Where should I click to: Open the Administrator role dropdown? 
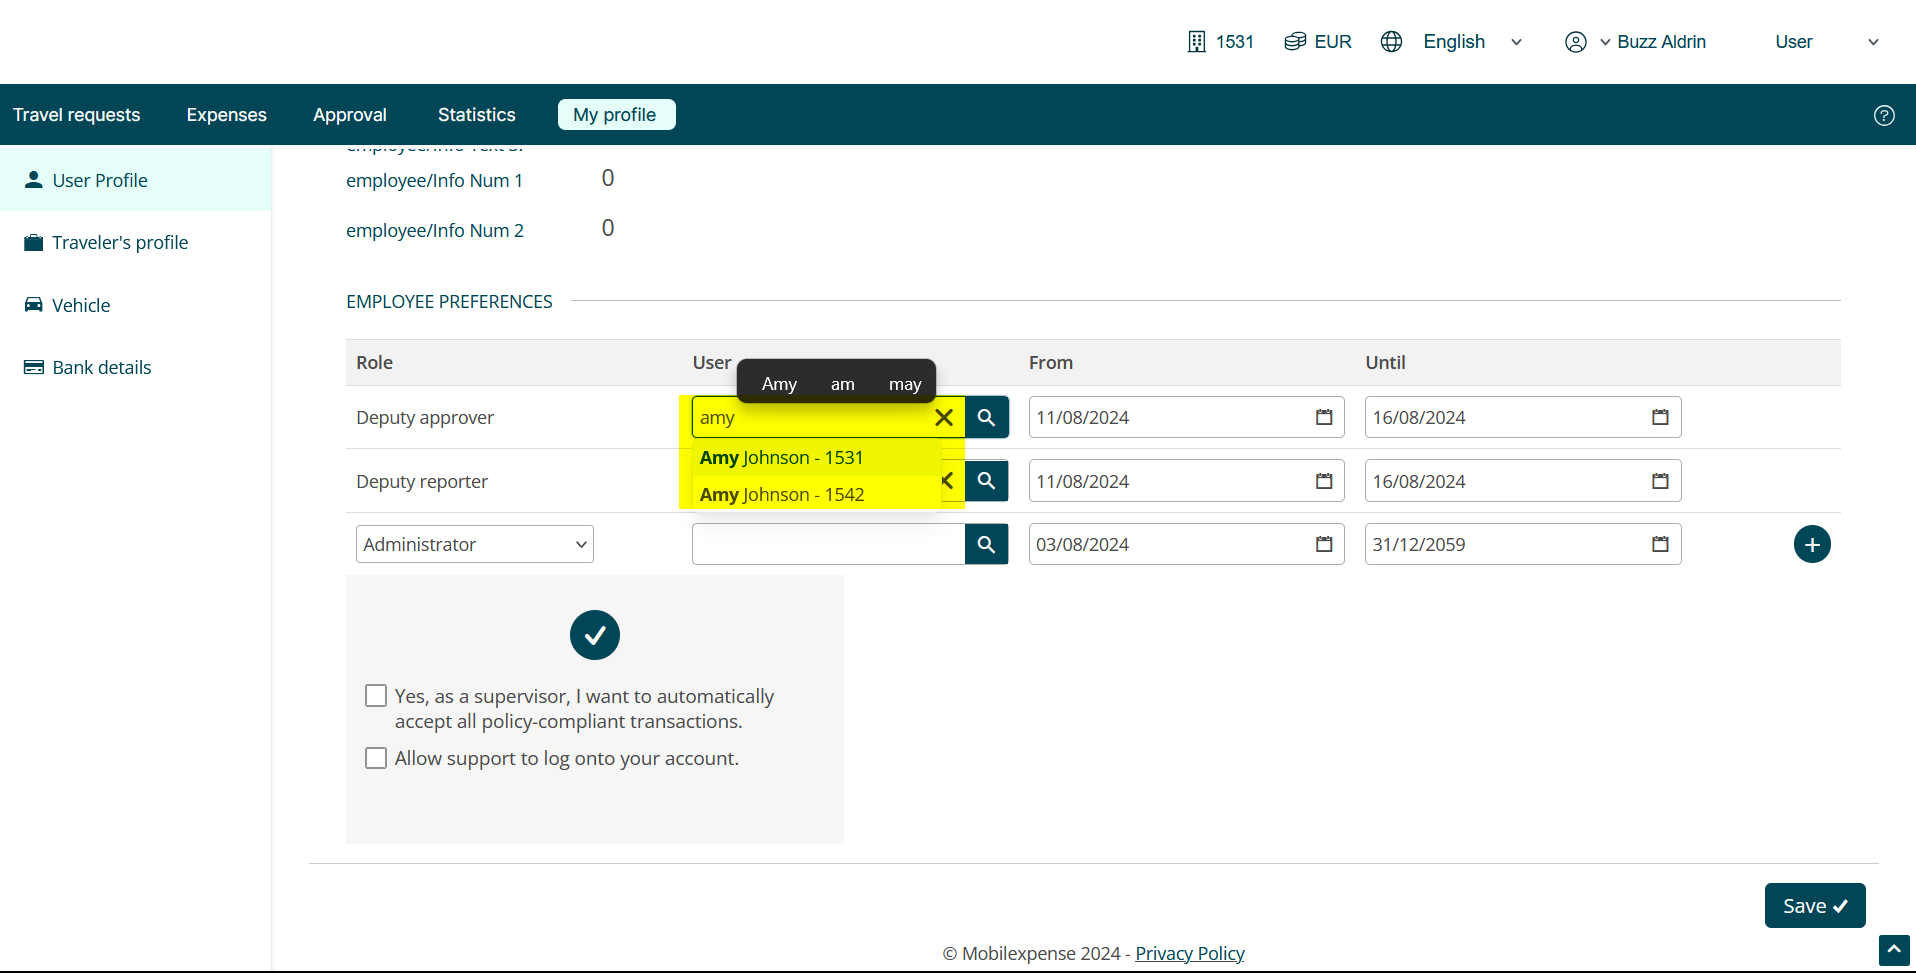tap(474, 544)
